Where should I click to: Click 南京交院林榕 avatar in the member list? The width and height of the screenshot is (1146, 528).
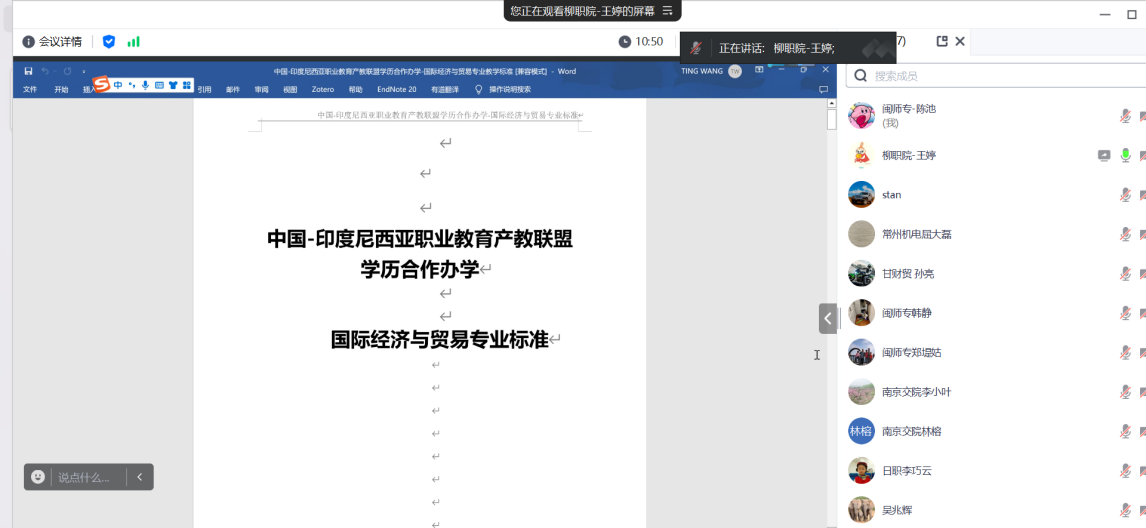point(861,431)
